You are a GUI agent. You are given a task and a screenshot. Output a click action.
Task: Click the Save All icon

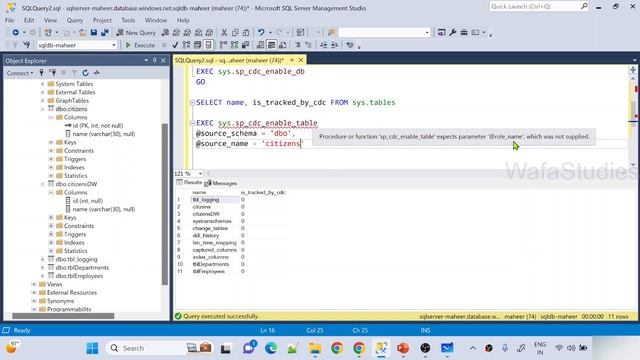pos(105,32)
